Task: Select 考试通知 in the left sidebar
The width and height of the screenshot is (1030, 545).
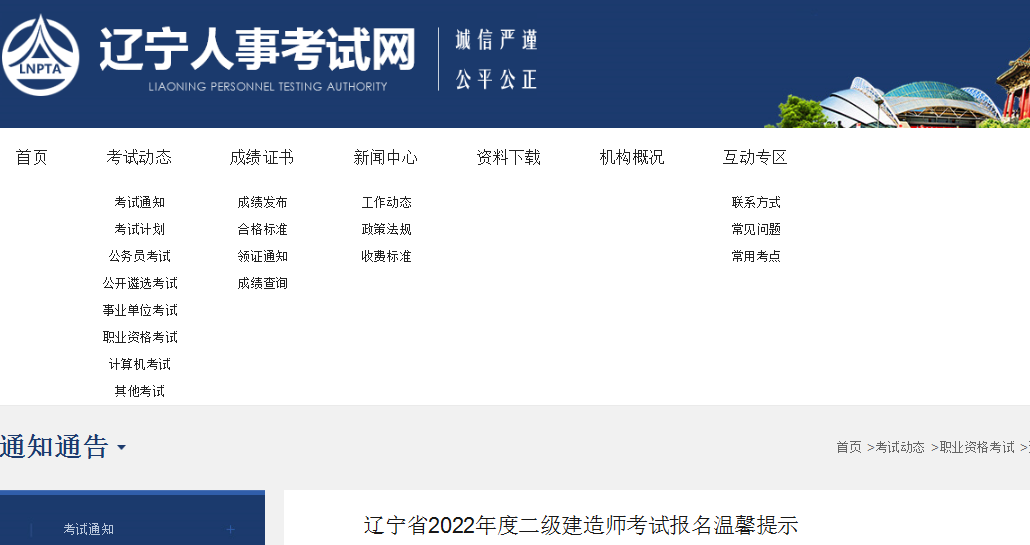Action: coord(89,529)
